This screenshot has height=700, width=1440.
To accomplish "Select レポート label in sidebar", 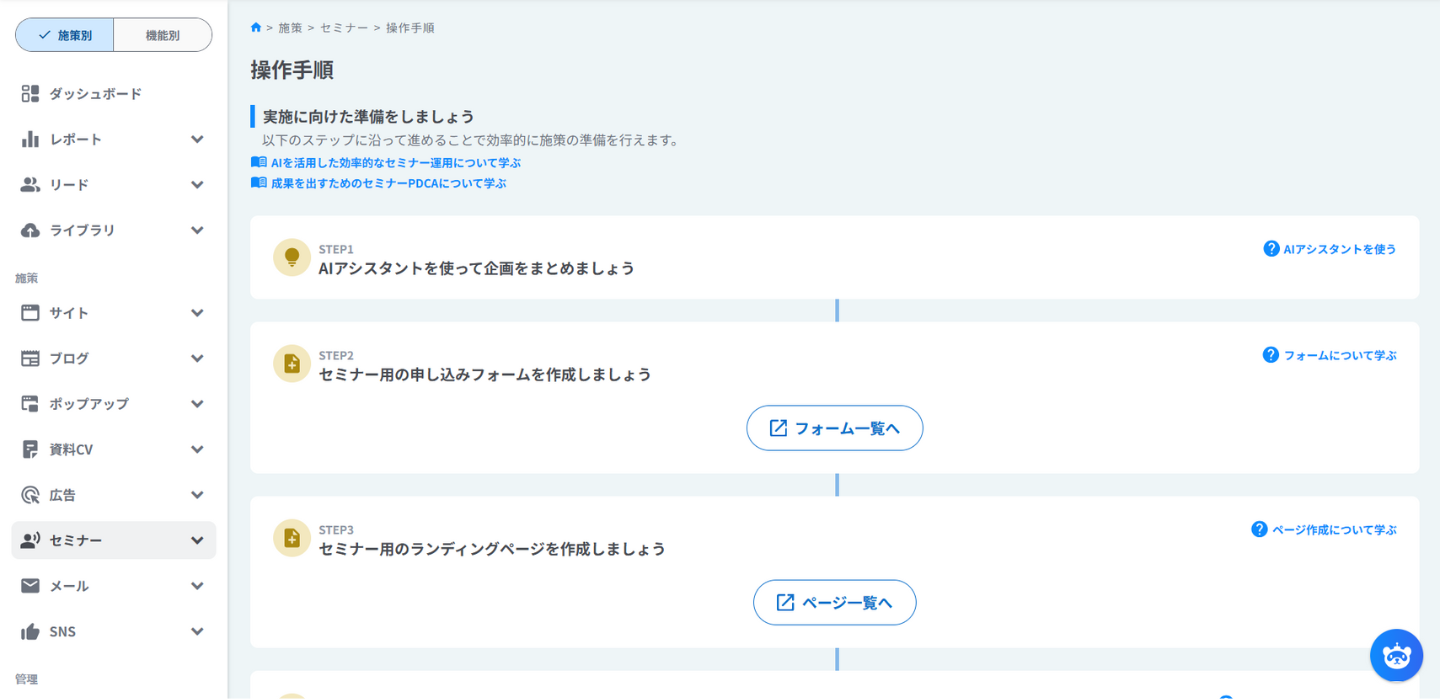I will pos(76,139).
